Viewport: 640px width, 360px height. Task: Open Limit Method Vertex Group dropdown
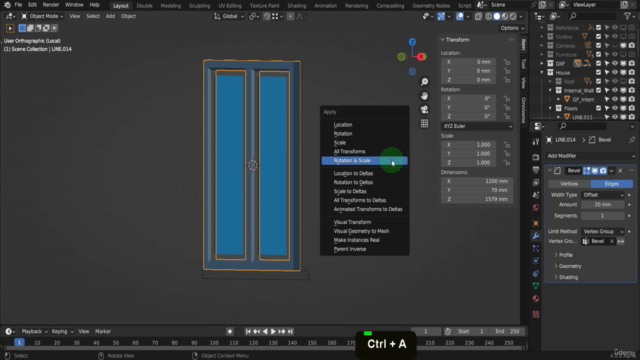[603, 231]
